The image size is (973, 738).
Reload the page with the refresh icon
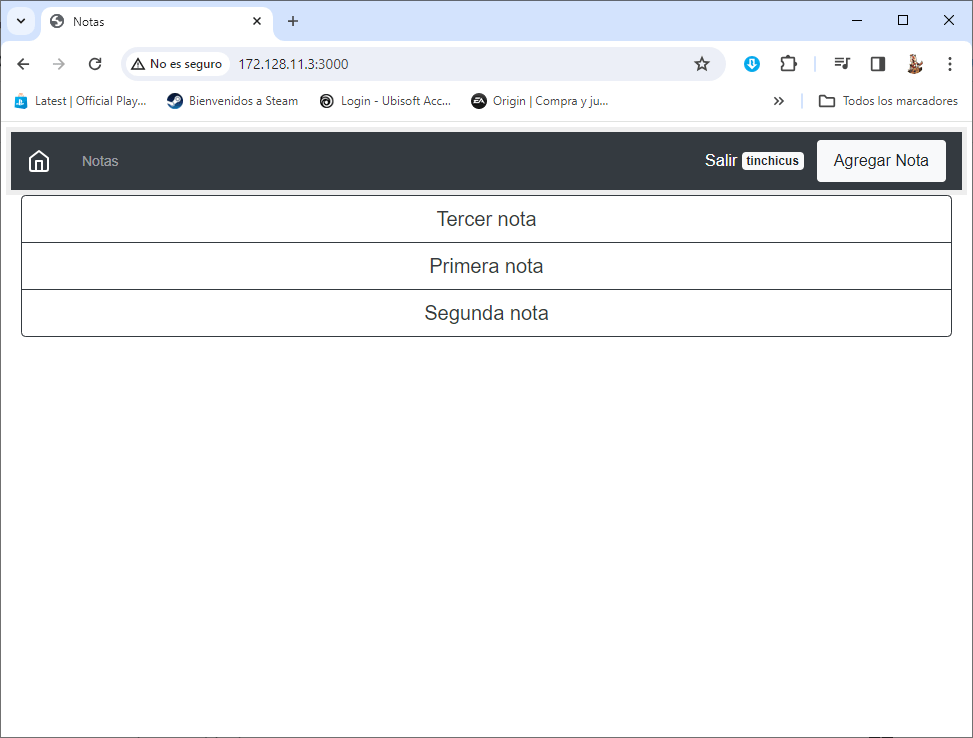pyautogui.click(x=95, y=64)
